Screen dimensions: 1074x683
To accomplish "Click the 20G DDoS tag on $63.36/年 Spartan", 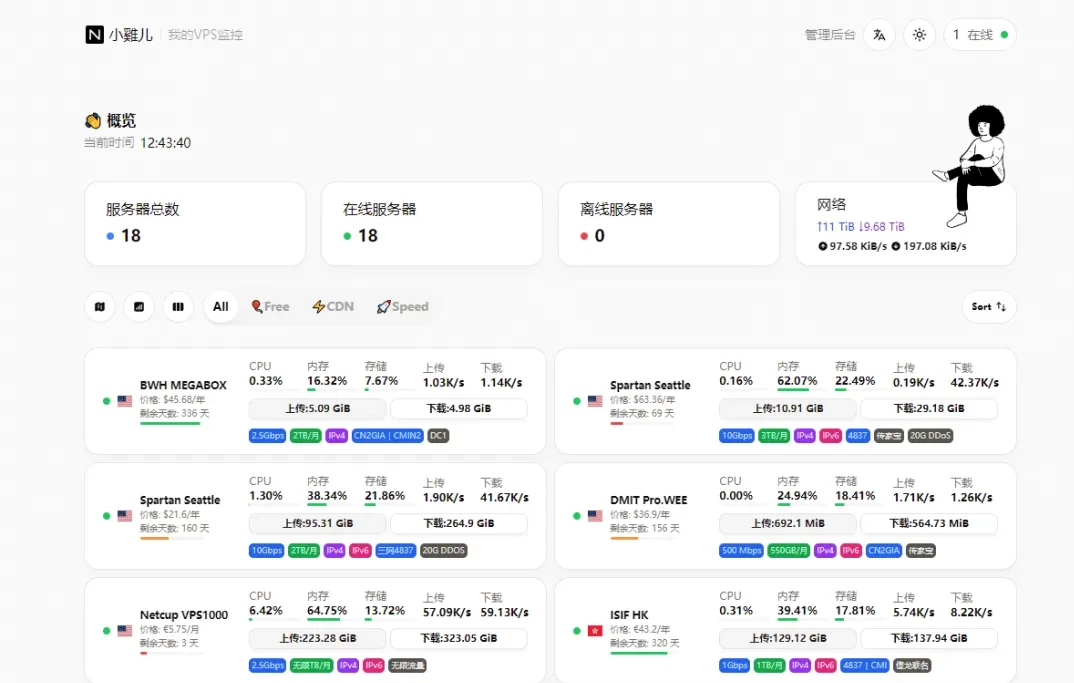I will [x=930, y=436].
